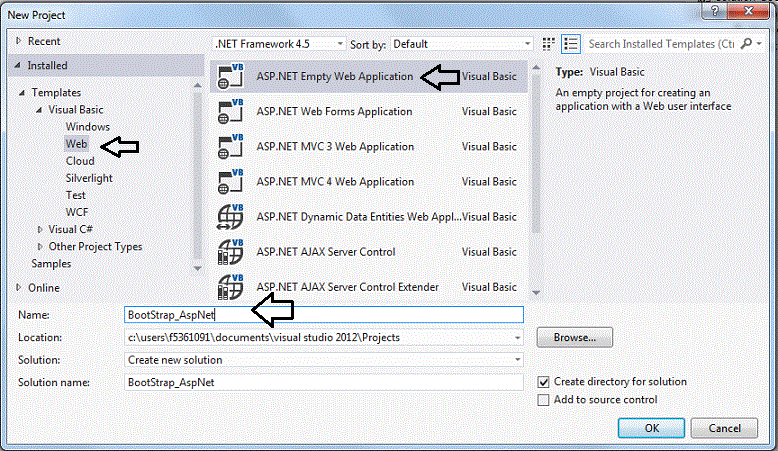Click the category tree scroll down arrow
Screen dimensions: 778x451
[197, 268]
